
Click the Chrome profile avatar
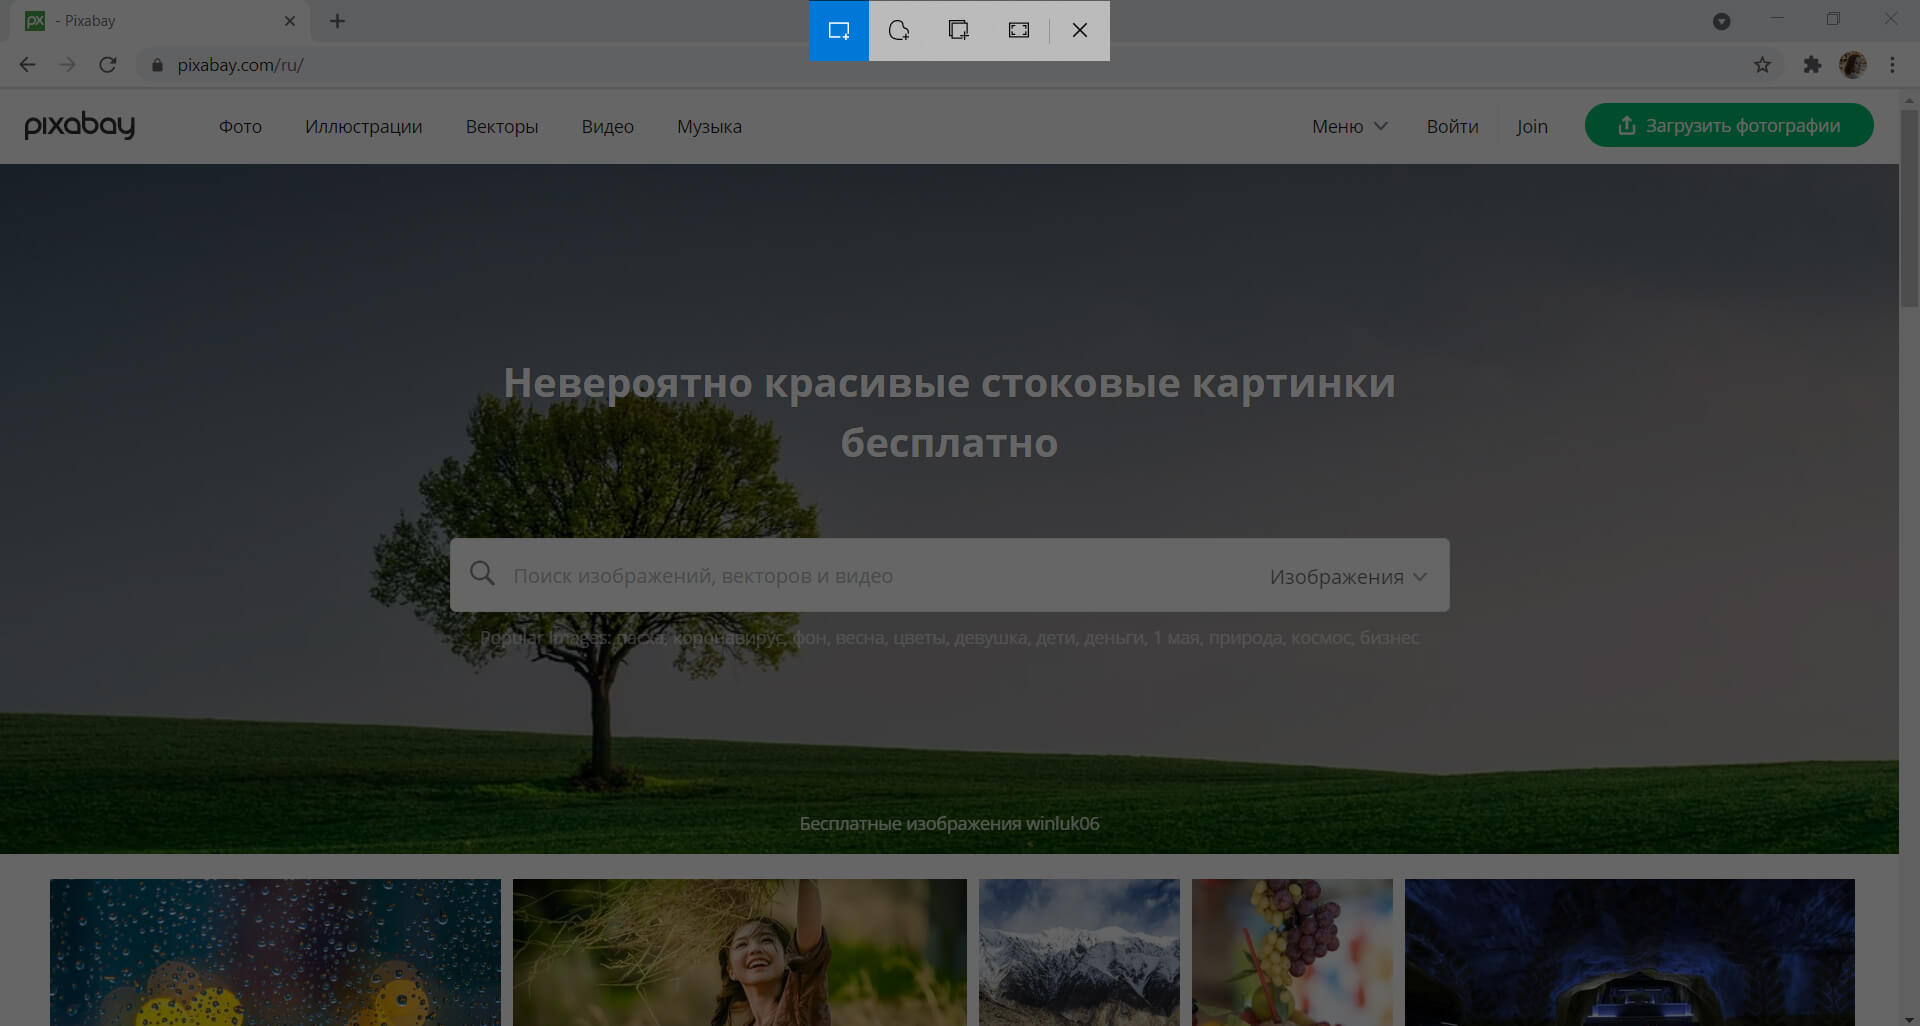[x=1855, y=64]
